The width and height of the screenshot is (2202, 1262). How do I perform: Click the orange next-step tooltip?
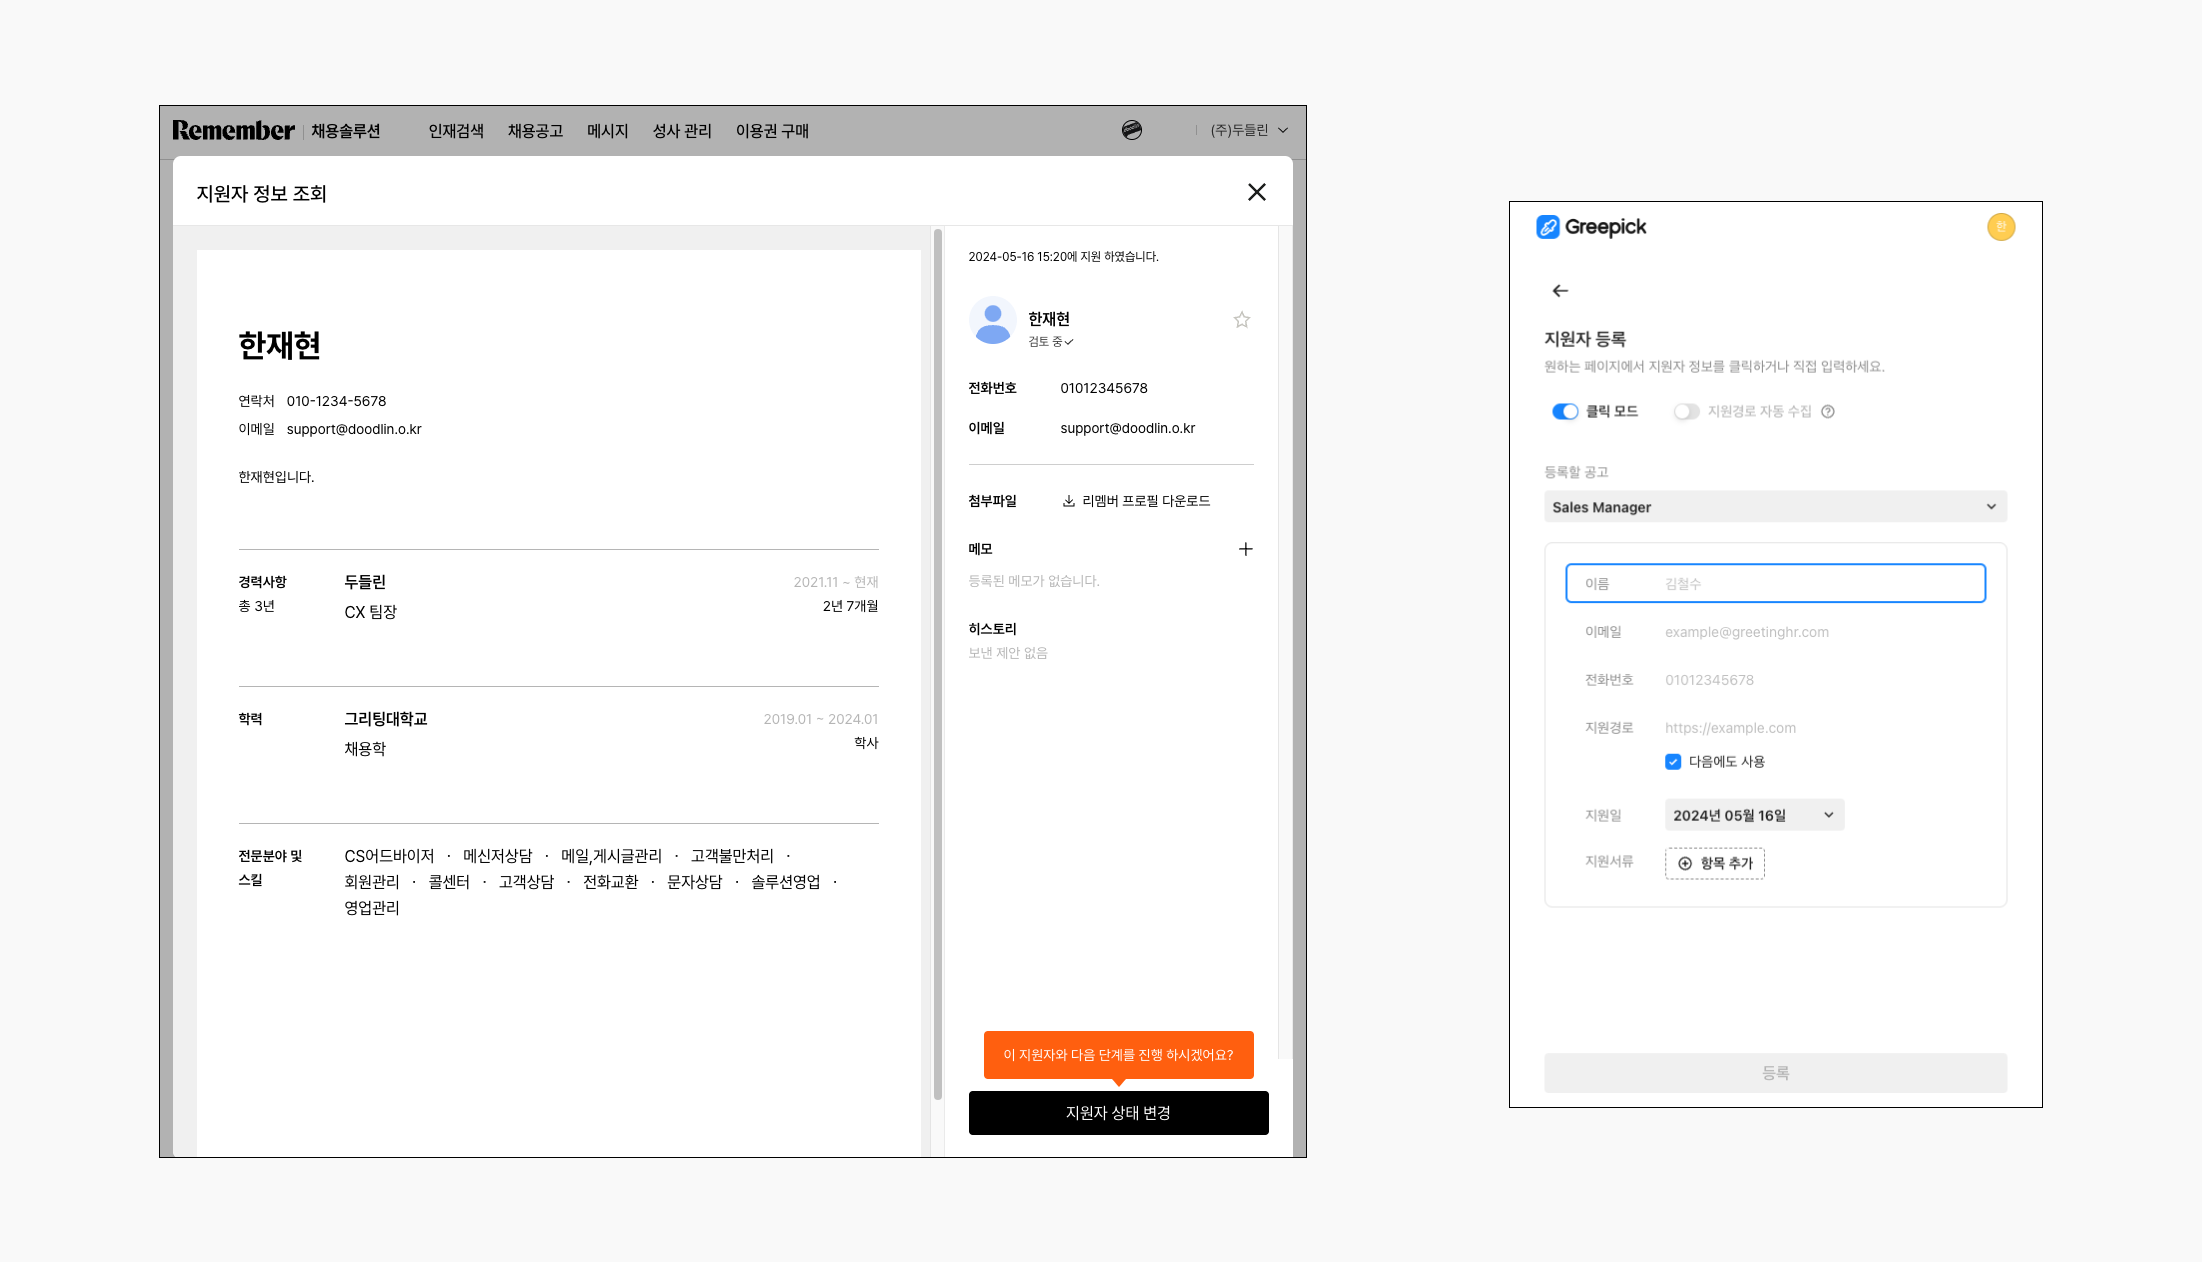[1118, 1055]
